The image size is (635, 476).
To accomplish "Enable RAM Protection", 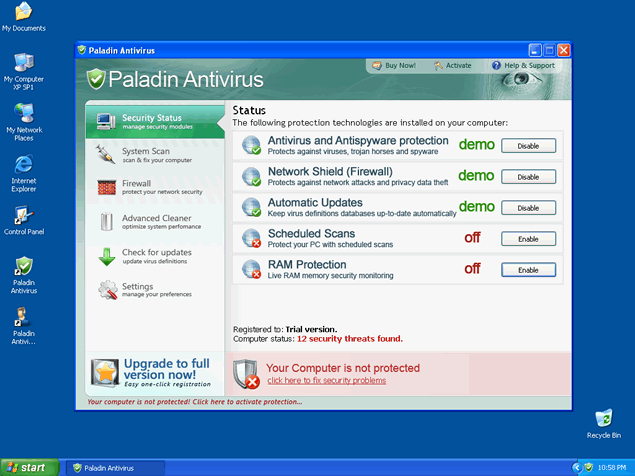I will click(528, 270).
